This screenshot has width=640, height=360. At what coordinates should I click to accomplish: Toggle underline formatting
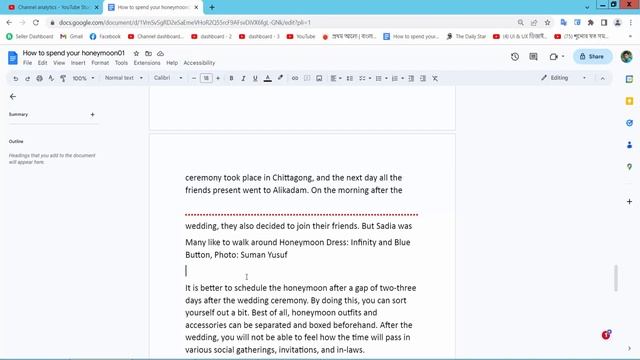coord(255,78)
